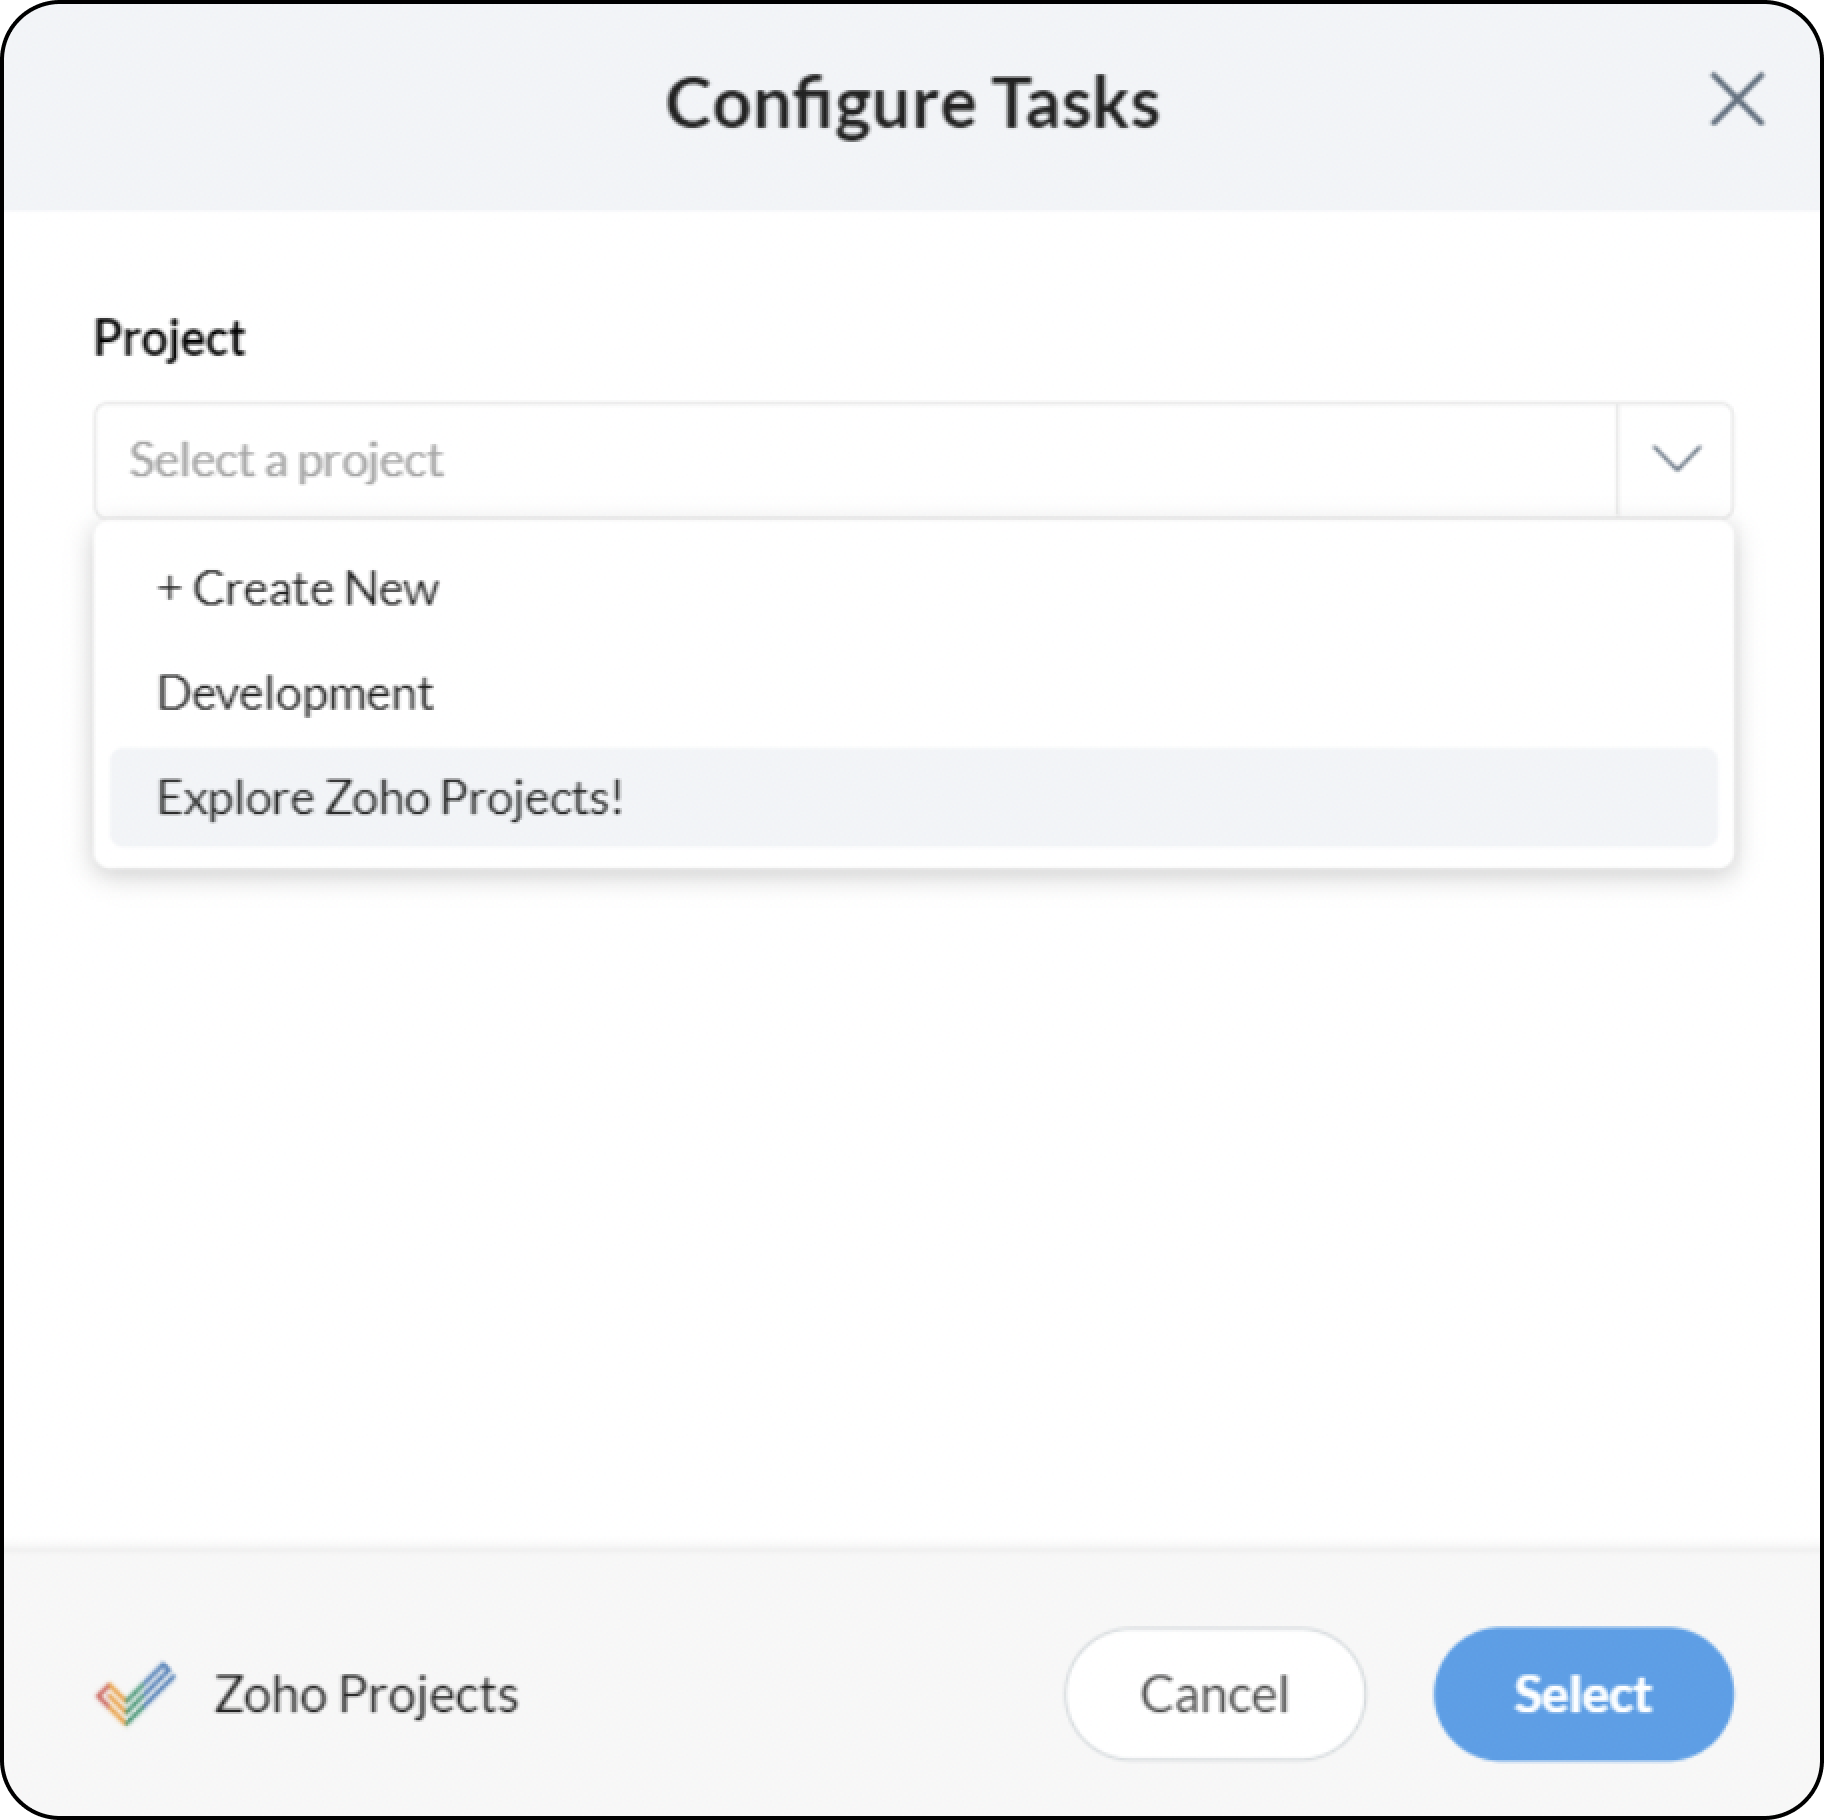Click the multicolored tick icon in the footer
Image resolution: width=1824 pixels, height=1820 pixels.
pyautogui.click(x=135, y=1693)
